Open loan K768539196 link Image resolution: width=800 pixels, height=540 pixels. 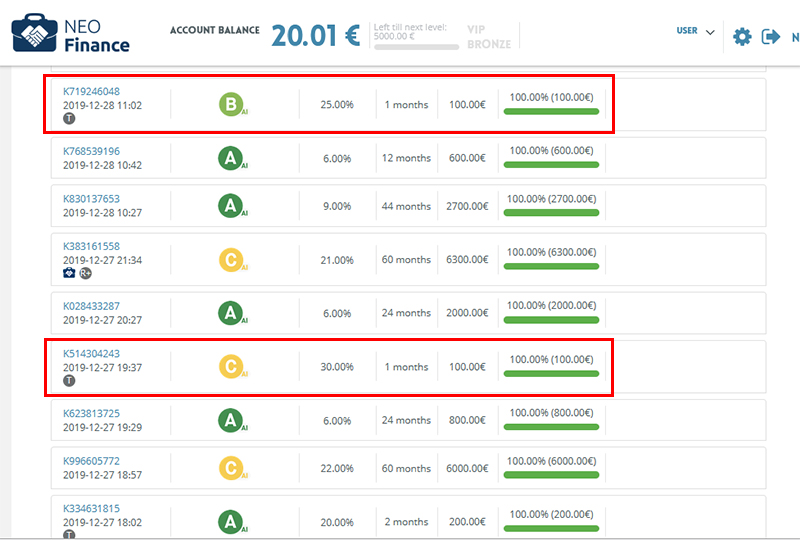91,151
